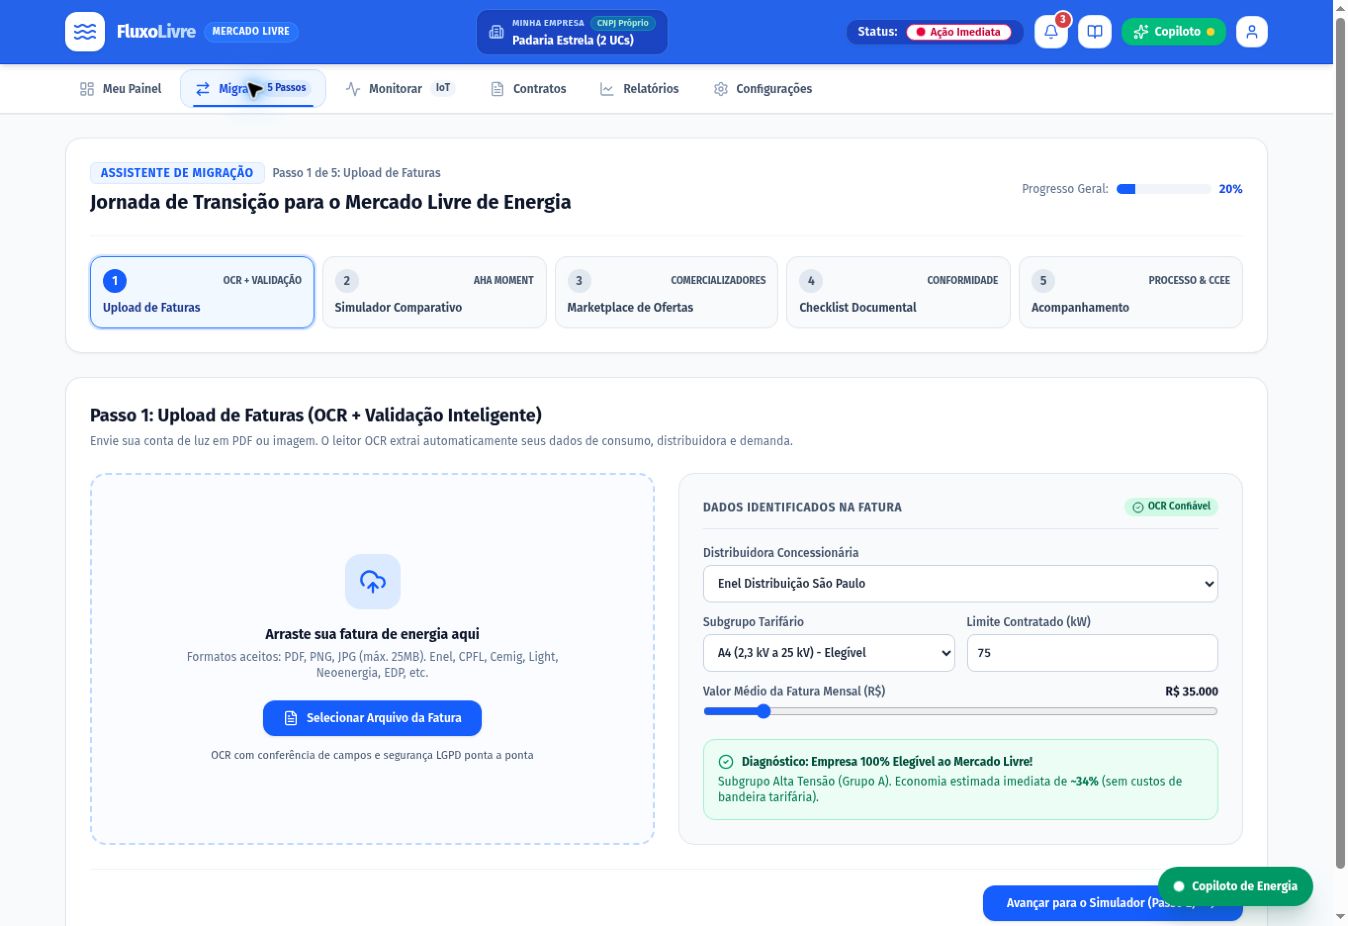Click the Monitorar pulse icon

(353, 89)
